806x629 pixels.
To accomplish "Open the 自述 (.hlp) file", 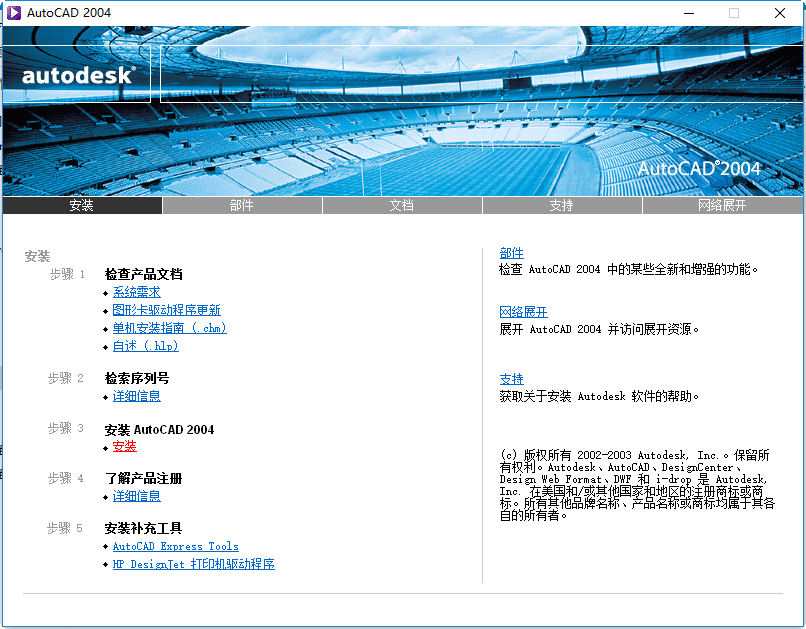I will click(x=146, y=345).
